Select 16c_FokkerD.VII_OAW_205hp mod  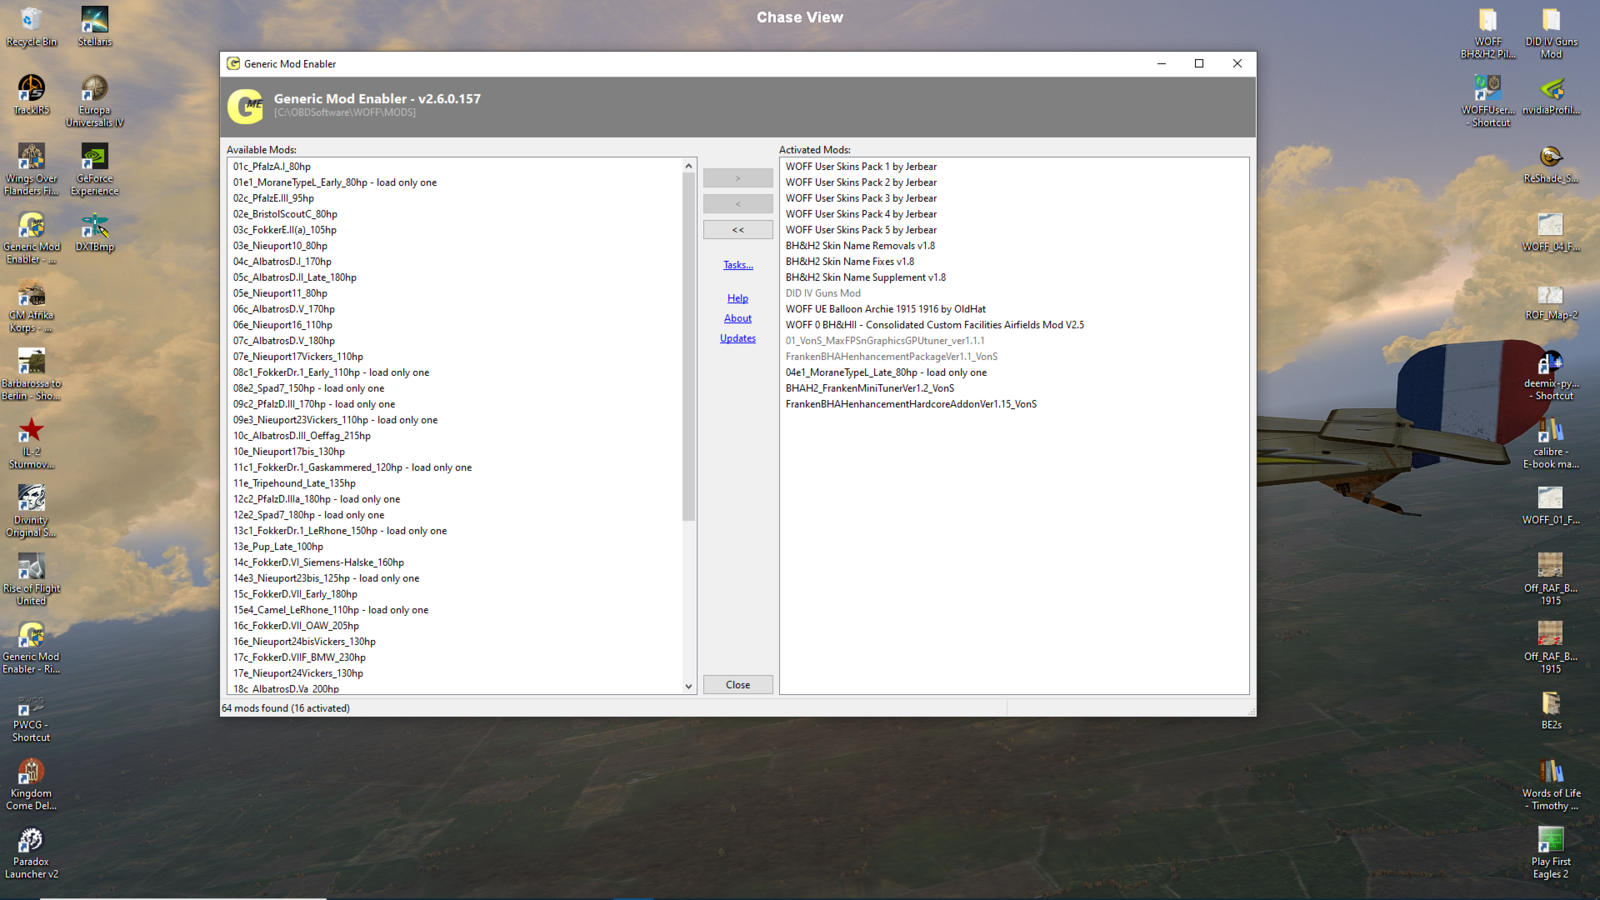pyautogui.click(x=296, y=626)
